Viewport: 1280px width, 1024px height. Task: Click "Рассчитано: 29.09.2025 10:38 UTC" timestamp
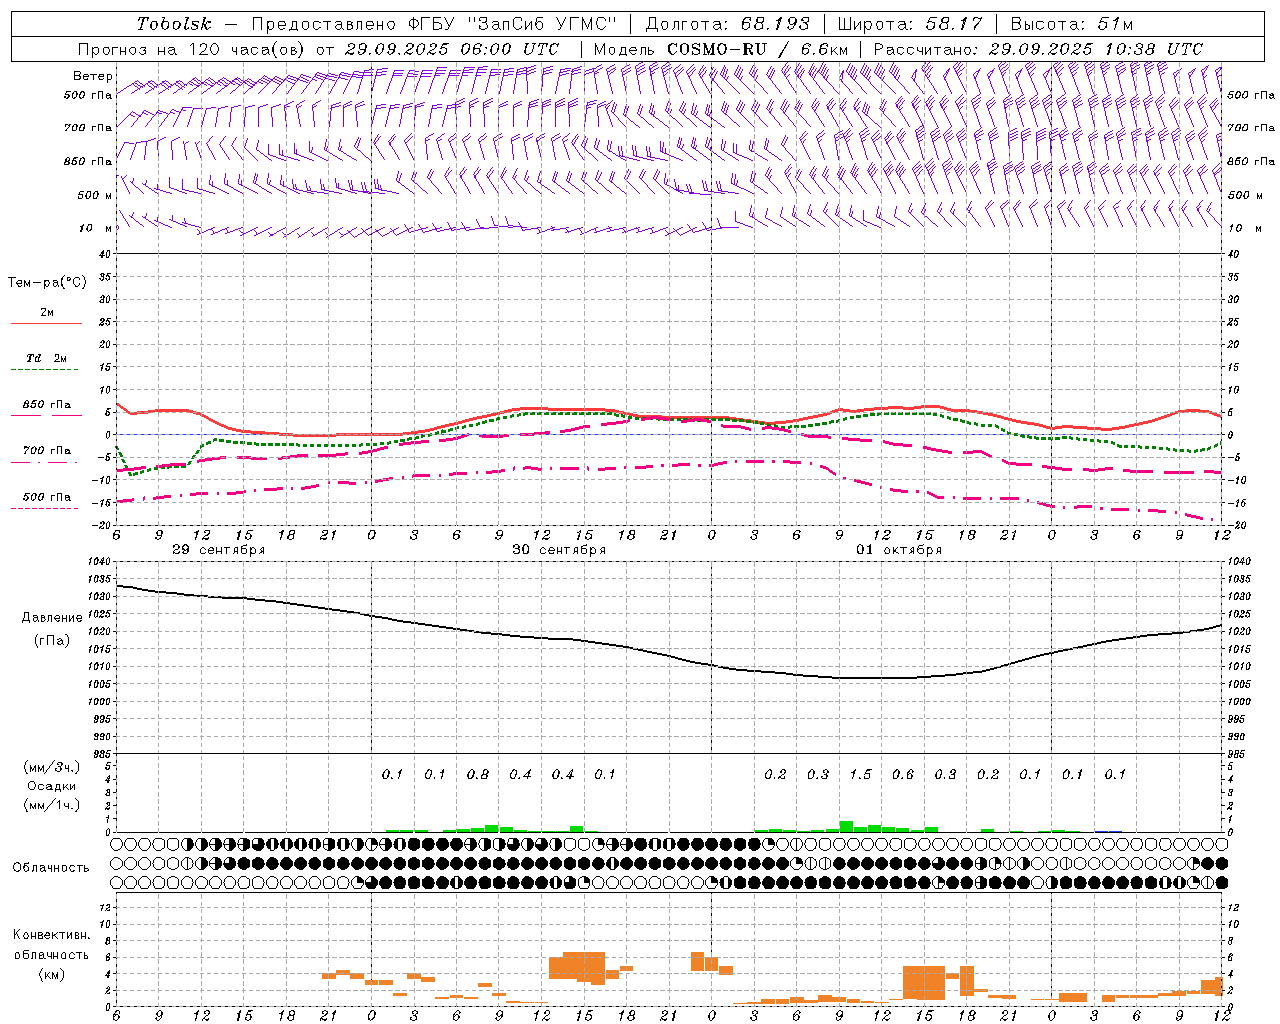[1038, 49]
